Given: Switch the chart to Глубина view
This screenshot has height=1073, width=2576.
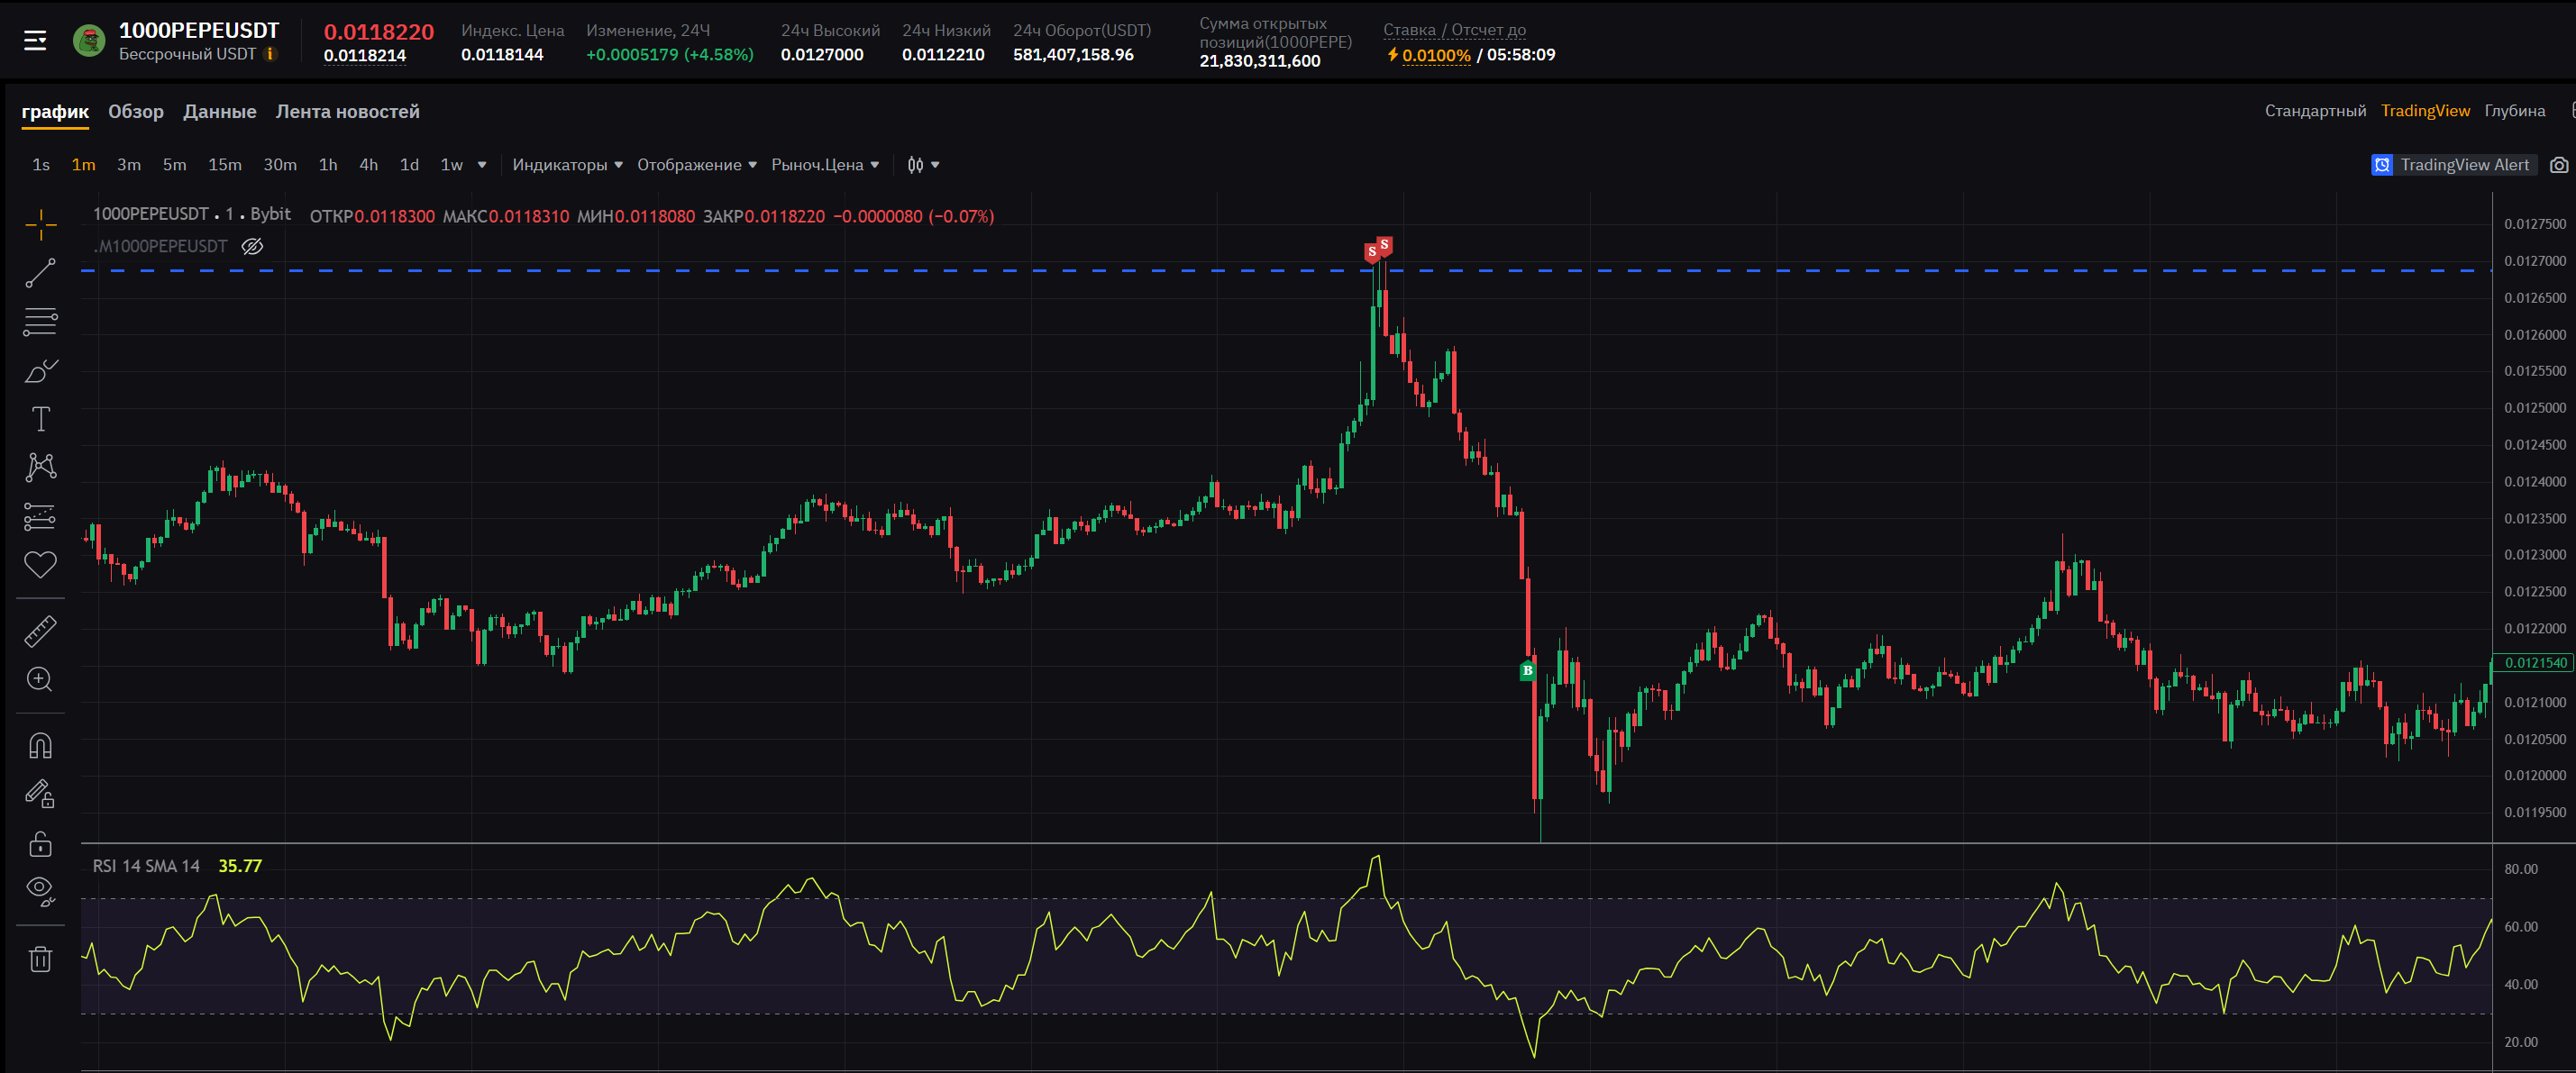Looking at the screenshot, I should pos(2514,111).
